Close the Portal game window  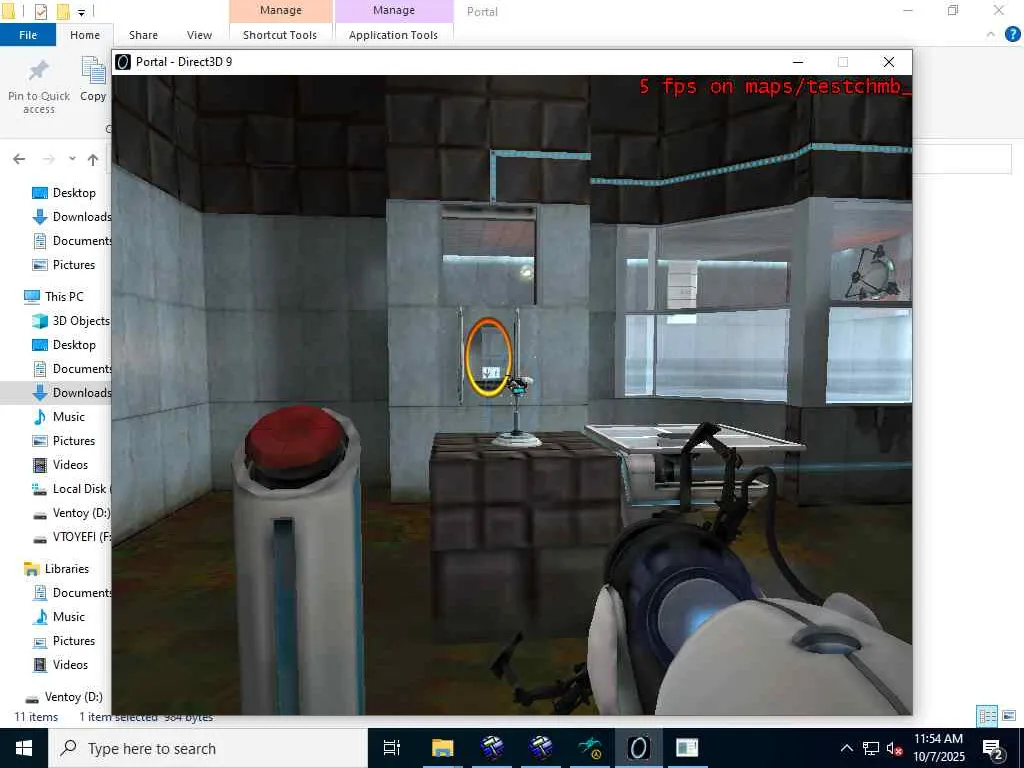tap(889, 62)
